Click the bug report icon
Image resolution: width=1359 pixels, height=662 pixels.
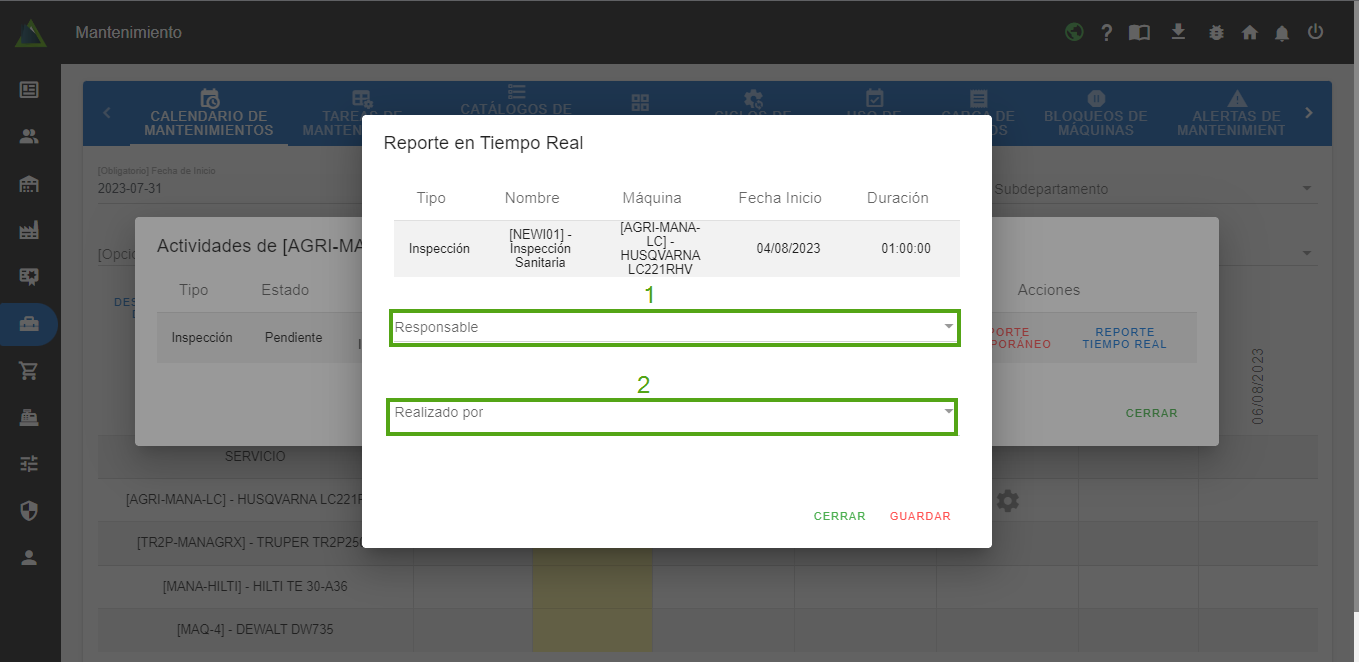[1216, 32]
